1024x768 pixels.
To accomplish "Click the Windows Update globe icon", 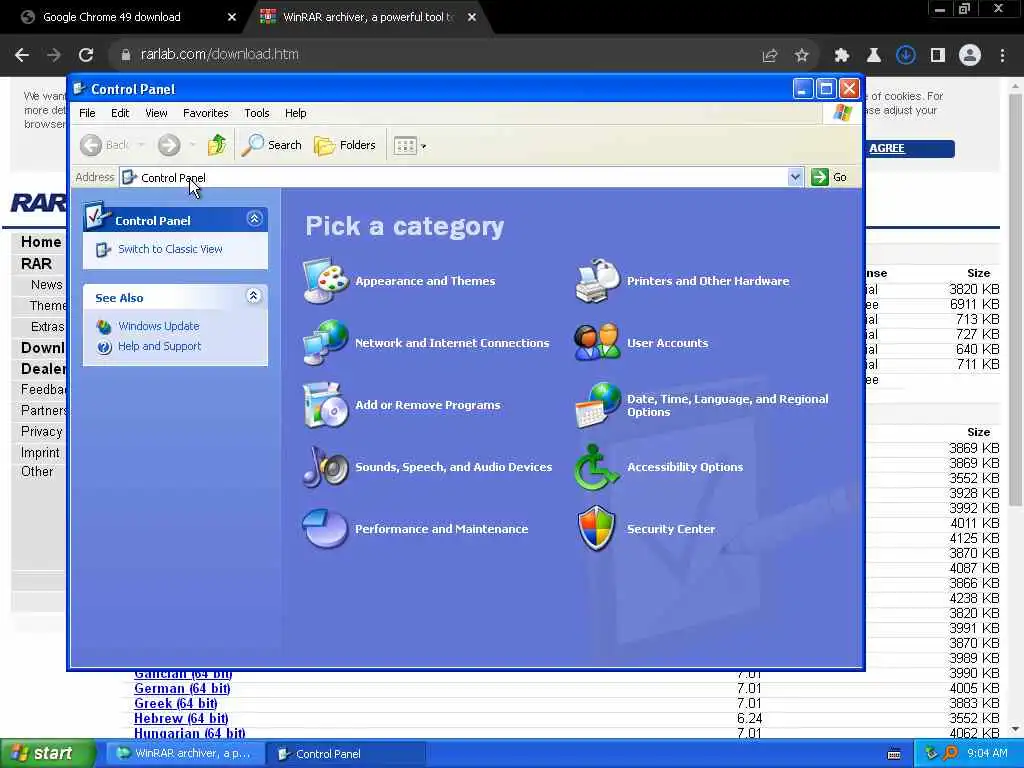I will pos(104,326).
